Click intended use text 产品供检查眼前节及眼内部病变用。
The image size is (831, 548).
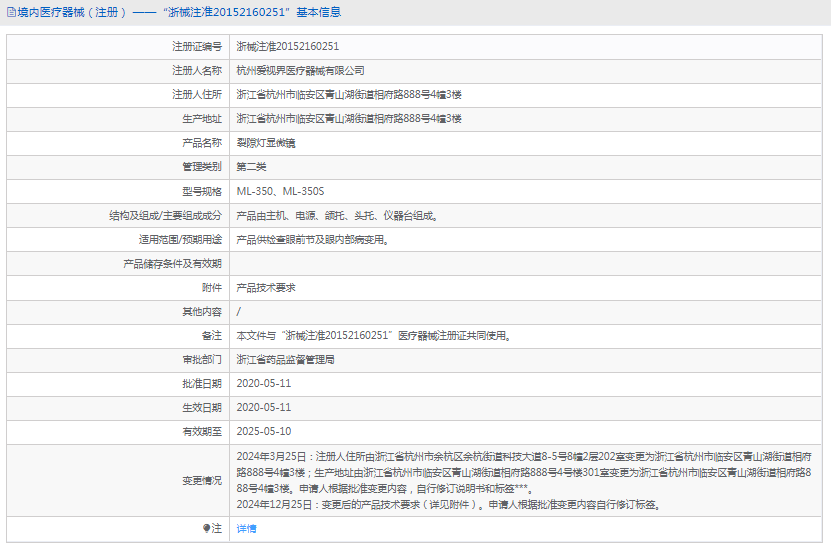click(313, 240)
